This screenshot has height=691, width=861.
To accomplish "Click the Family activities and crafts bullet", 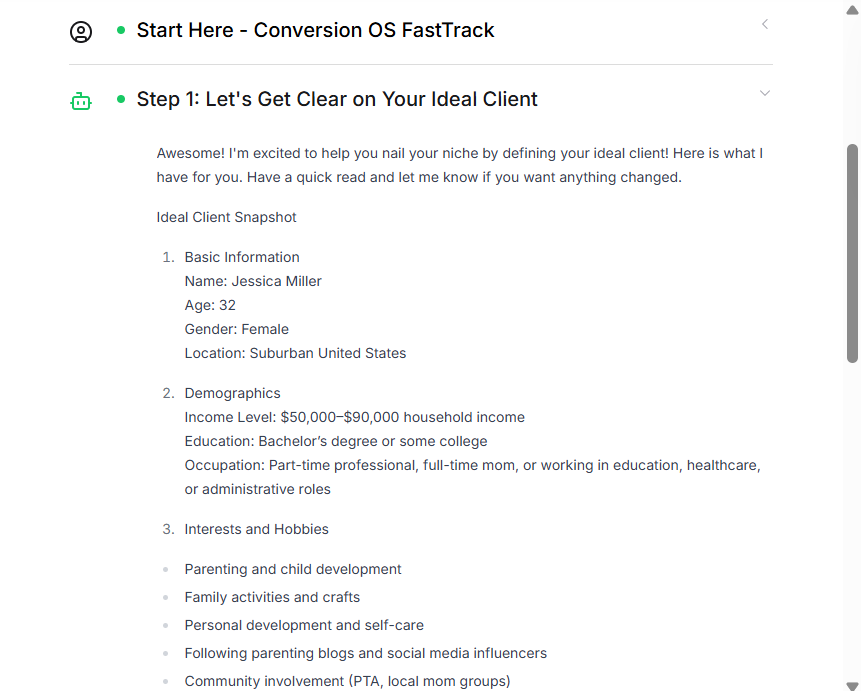I will tap(272, 597).
